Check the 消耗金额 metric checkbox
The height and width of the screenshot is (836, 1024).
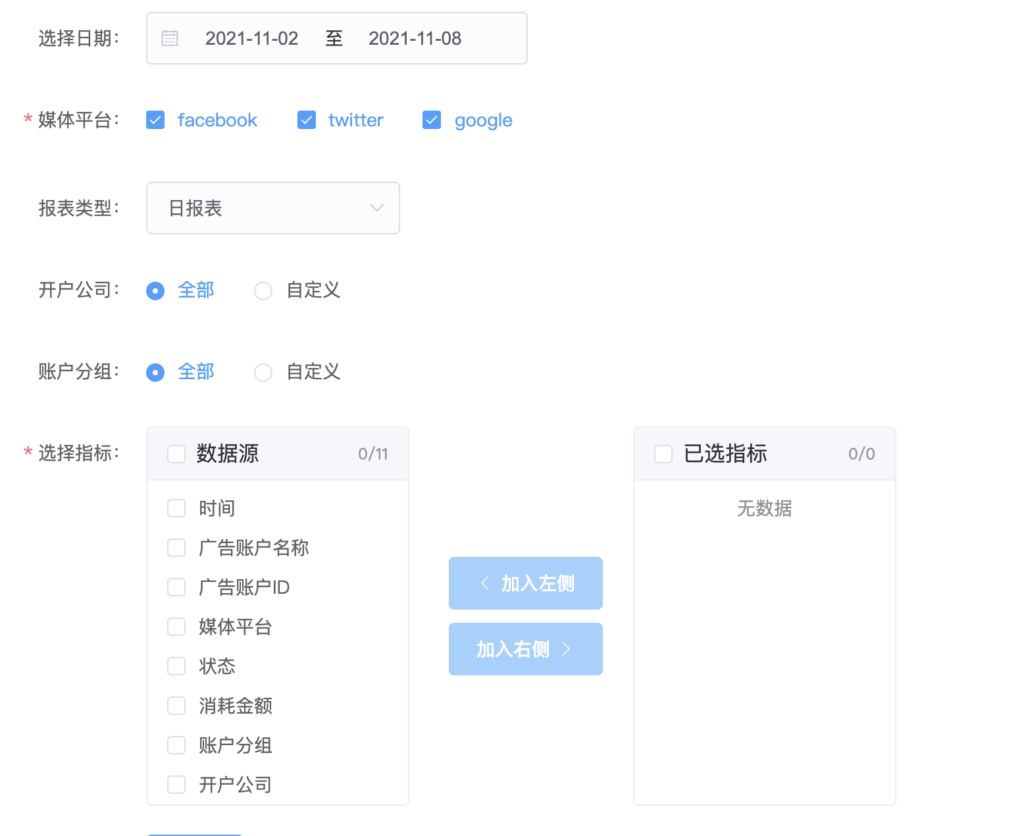[x=177, y=705]
